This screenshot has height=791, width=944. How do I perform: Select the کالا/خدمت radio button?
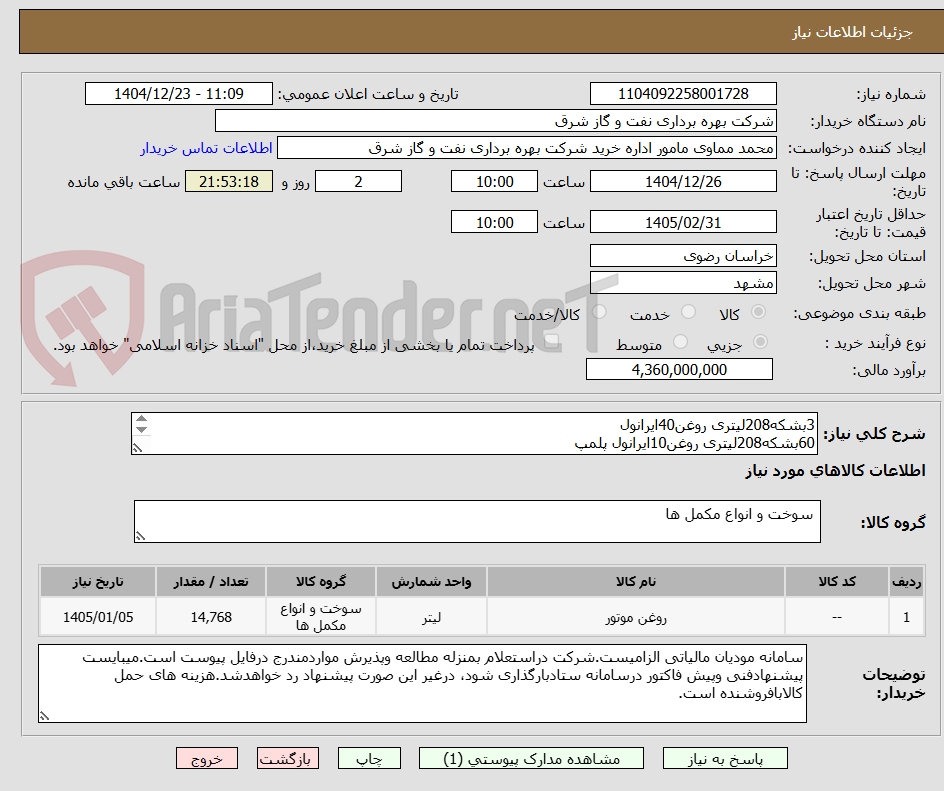[599, 312]
